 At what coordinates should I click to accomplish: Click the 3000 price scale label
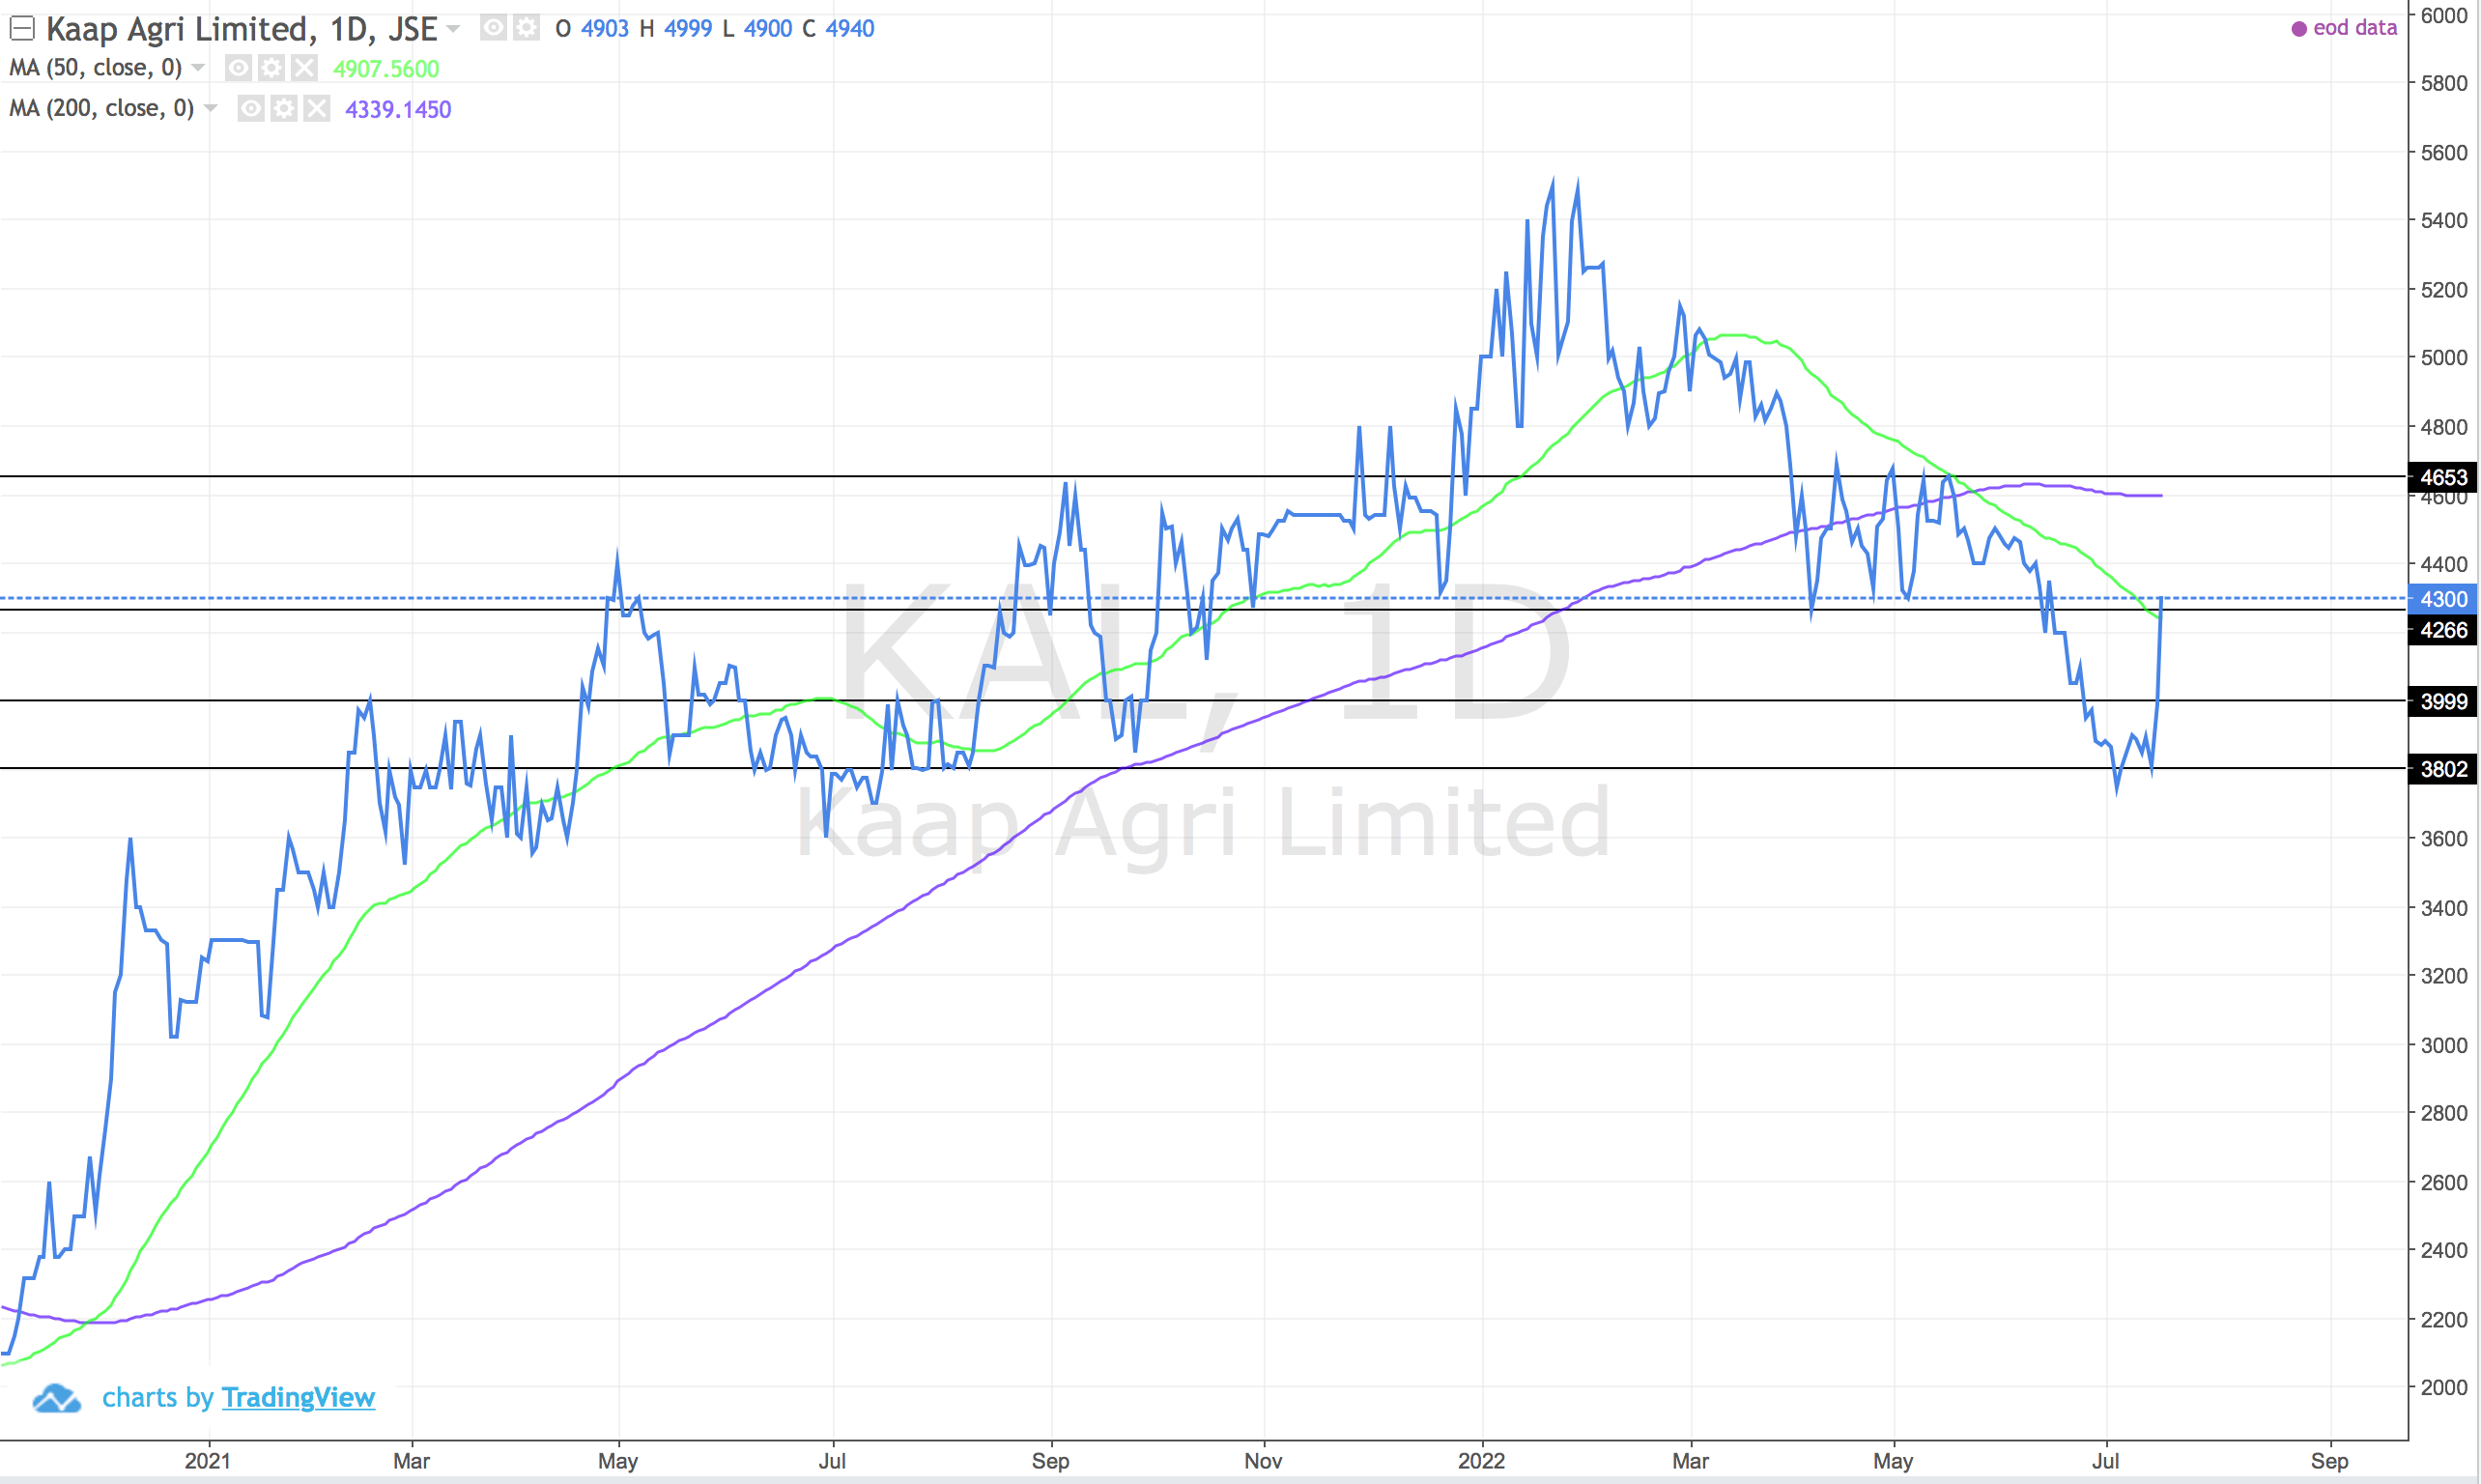pos(2444,1045)
